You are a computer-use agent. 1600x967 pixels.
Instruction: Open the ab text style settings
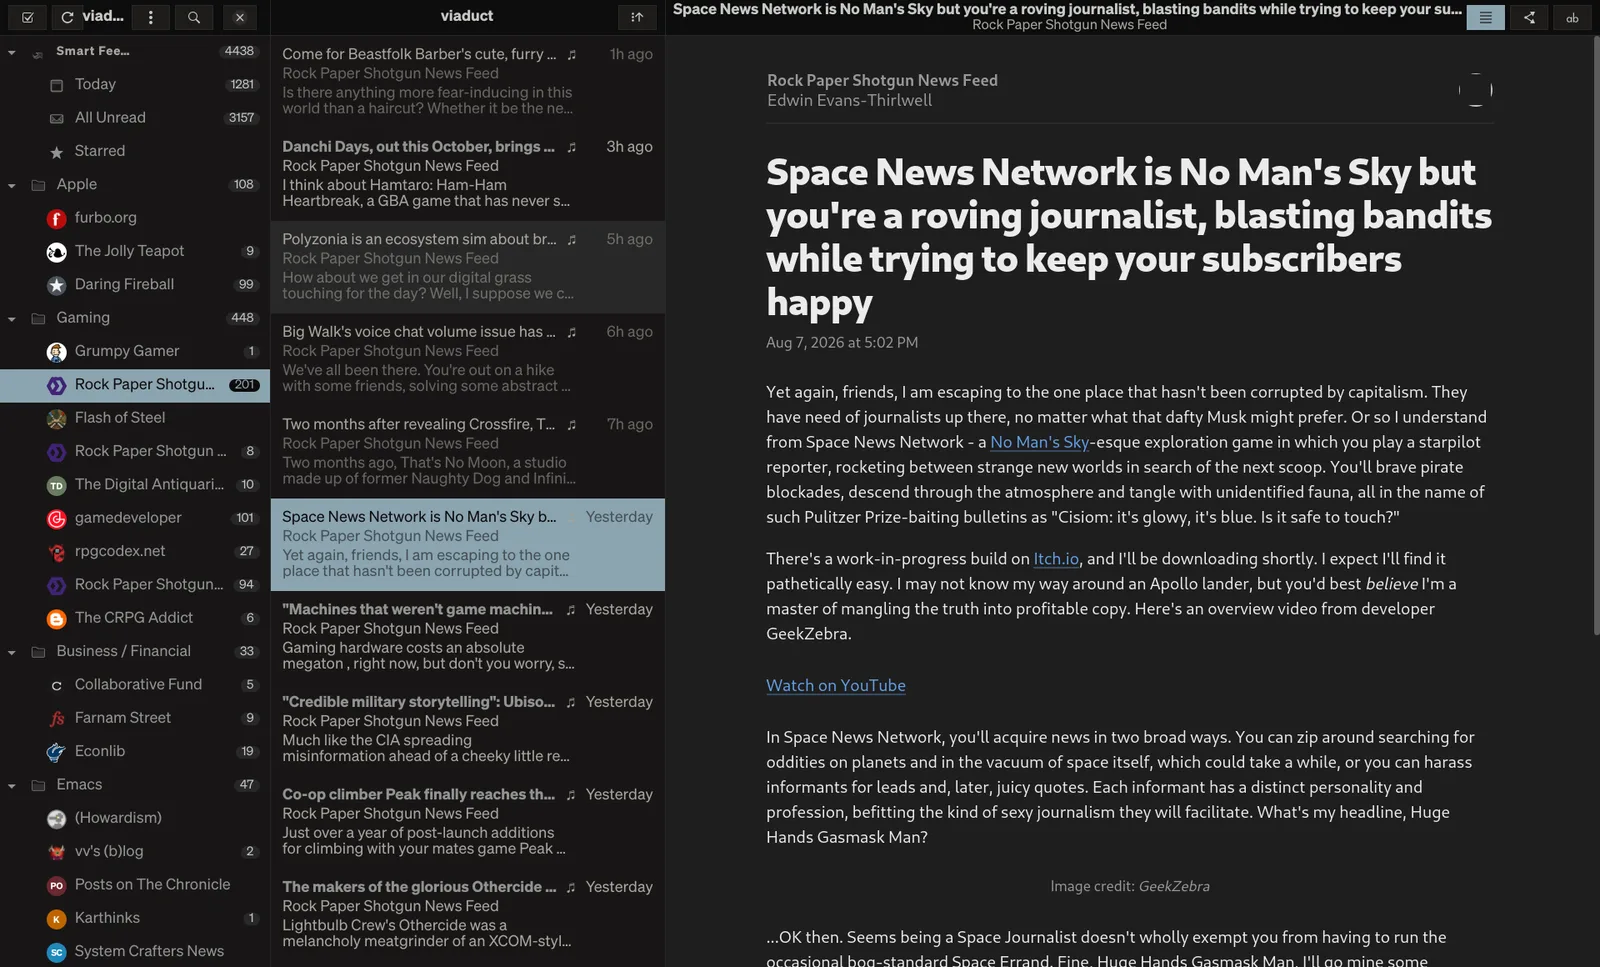pos(1572,17)
